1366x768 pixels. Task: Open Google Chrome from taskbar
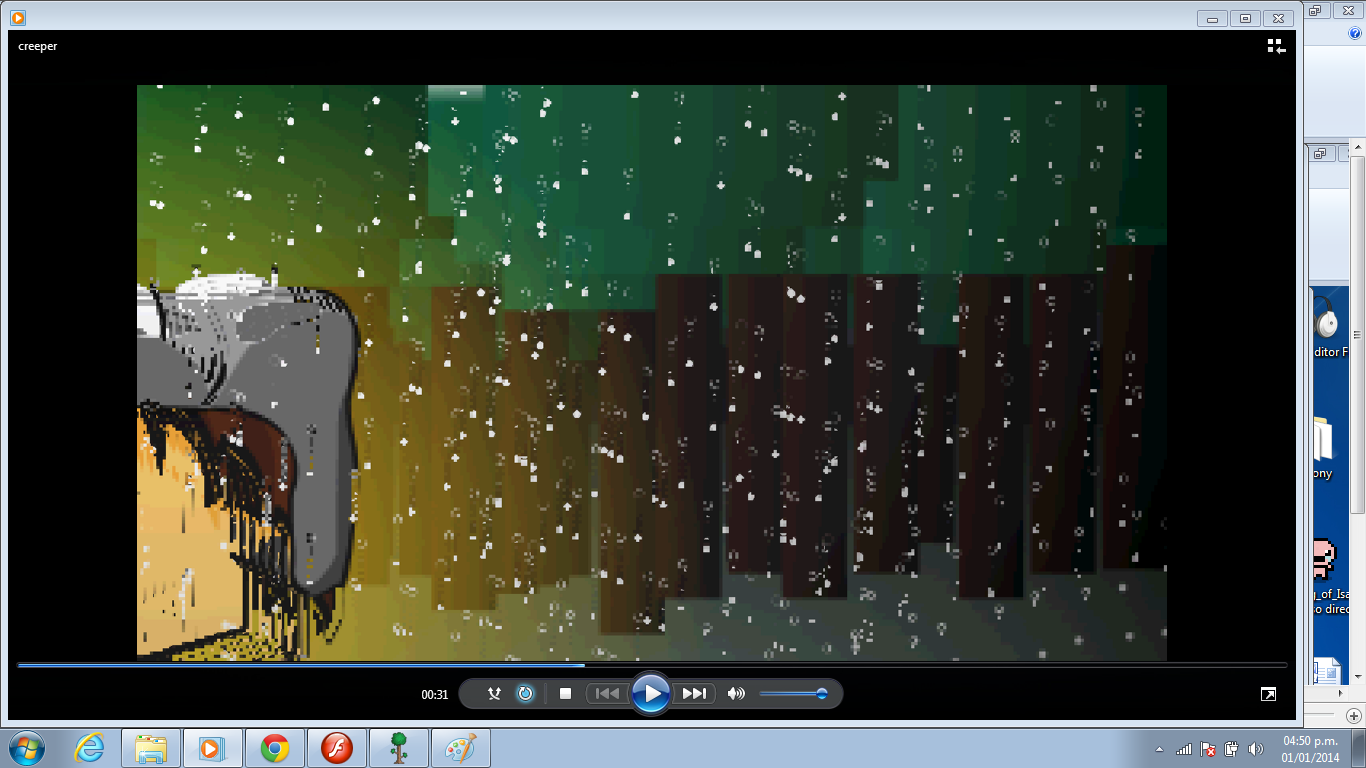tap(274, 748)
